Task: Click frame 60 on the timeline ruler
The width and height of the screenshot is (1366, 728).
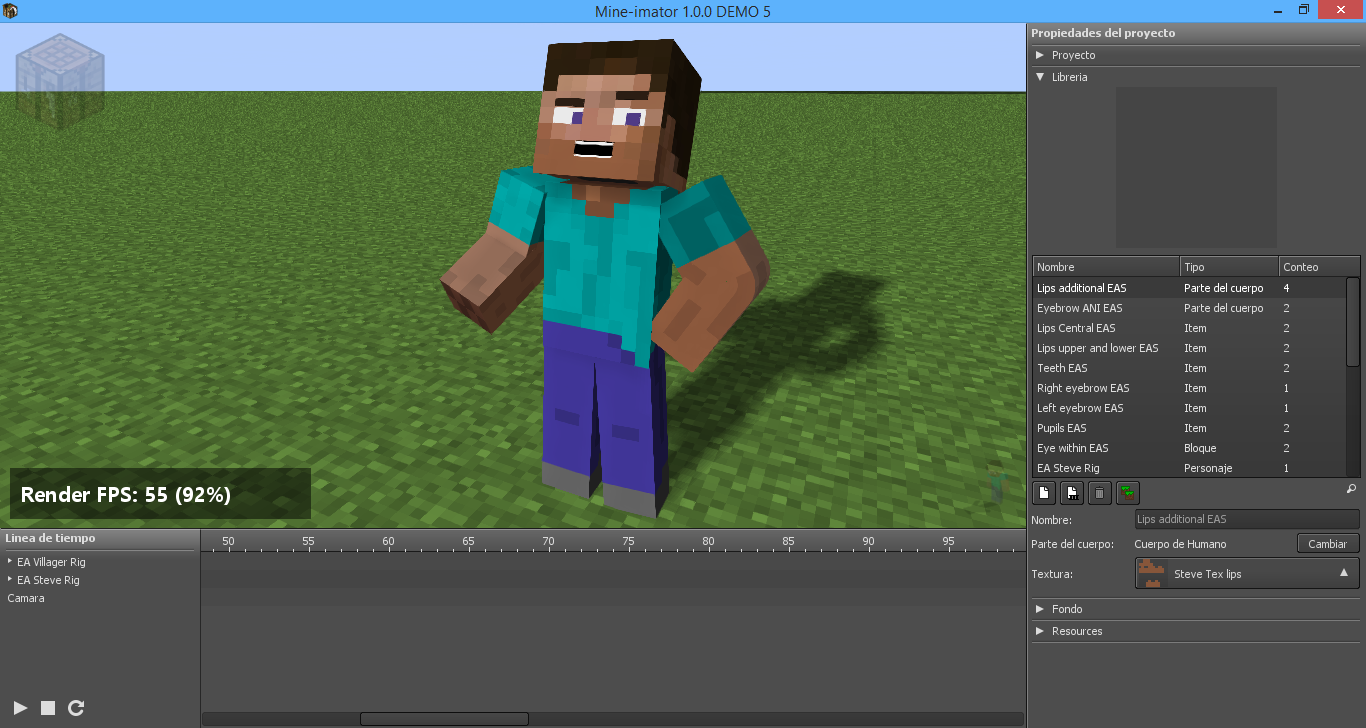Action: [x=388, y=541]
